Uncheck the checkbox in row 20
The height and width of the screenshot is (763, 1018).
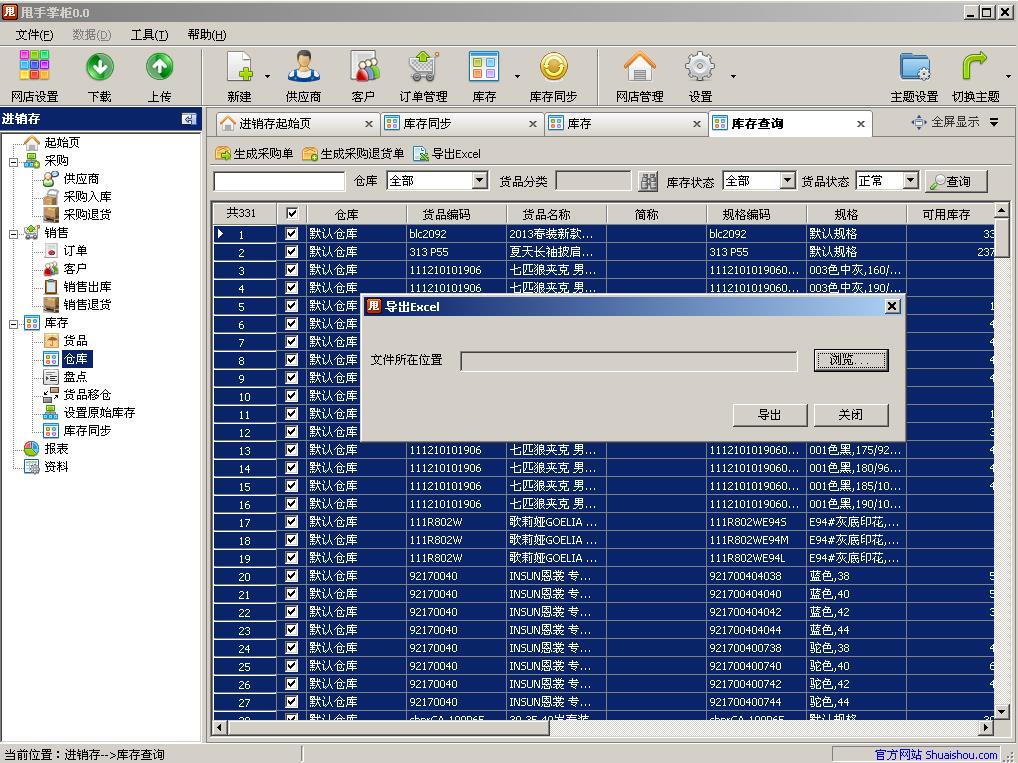pyautogui.click(x=292, y=575)
